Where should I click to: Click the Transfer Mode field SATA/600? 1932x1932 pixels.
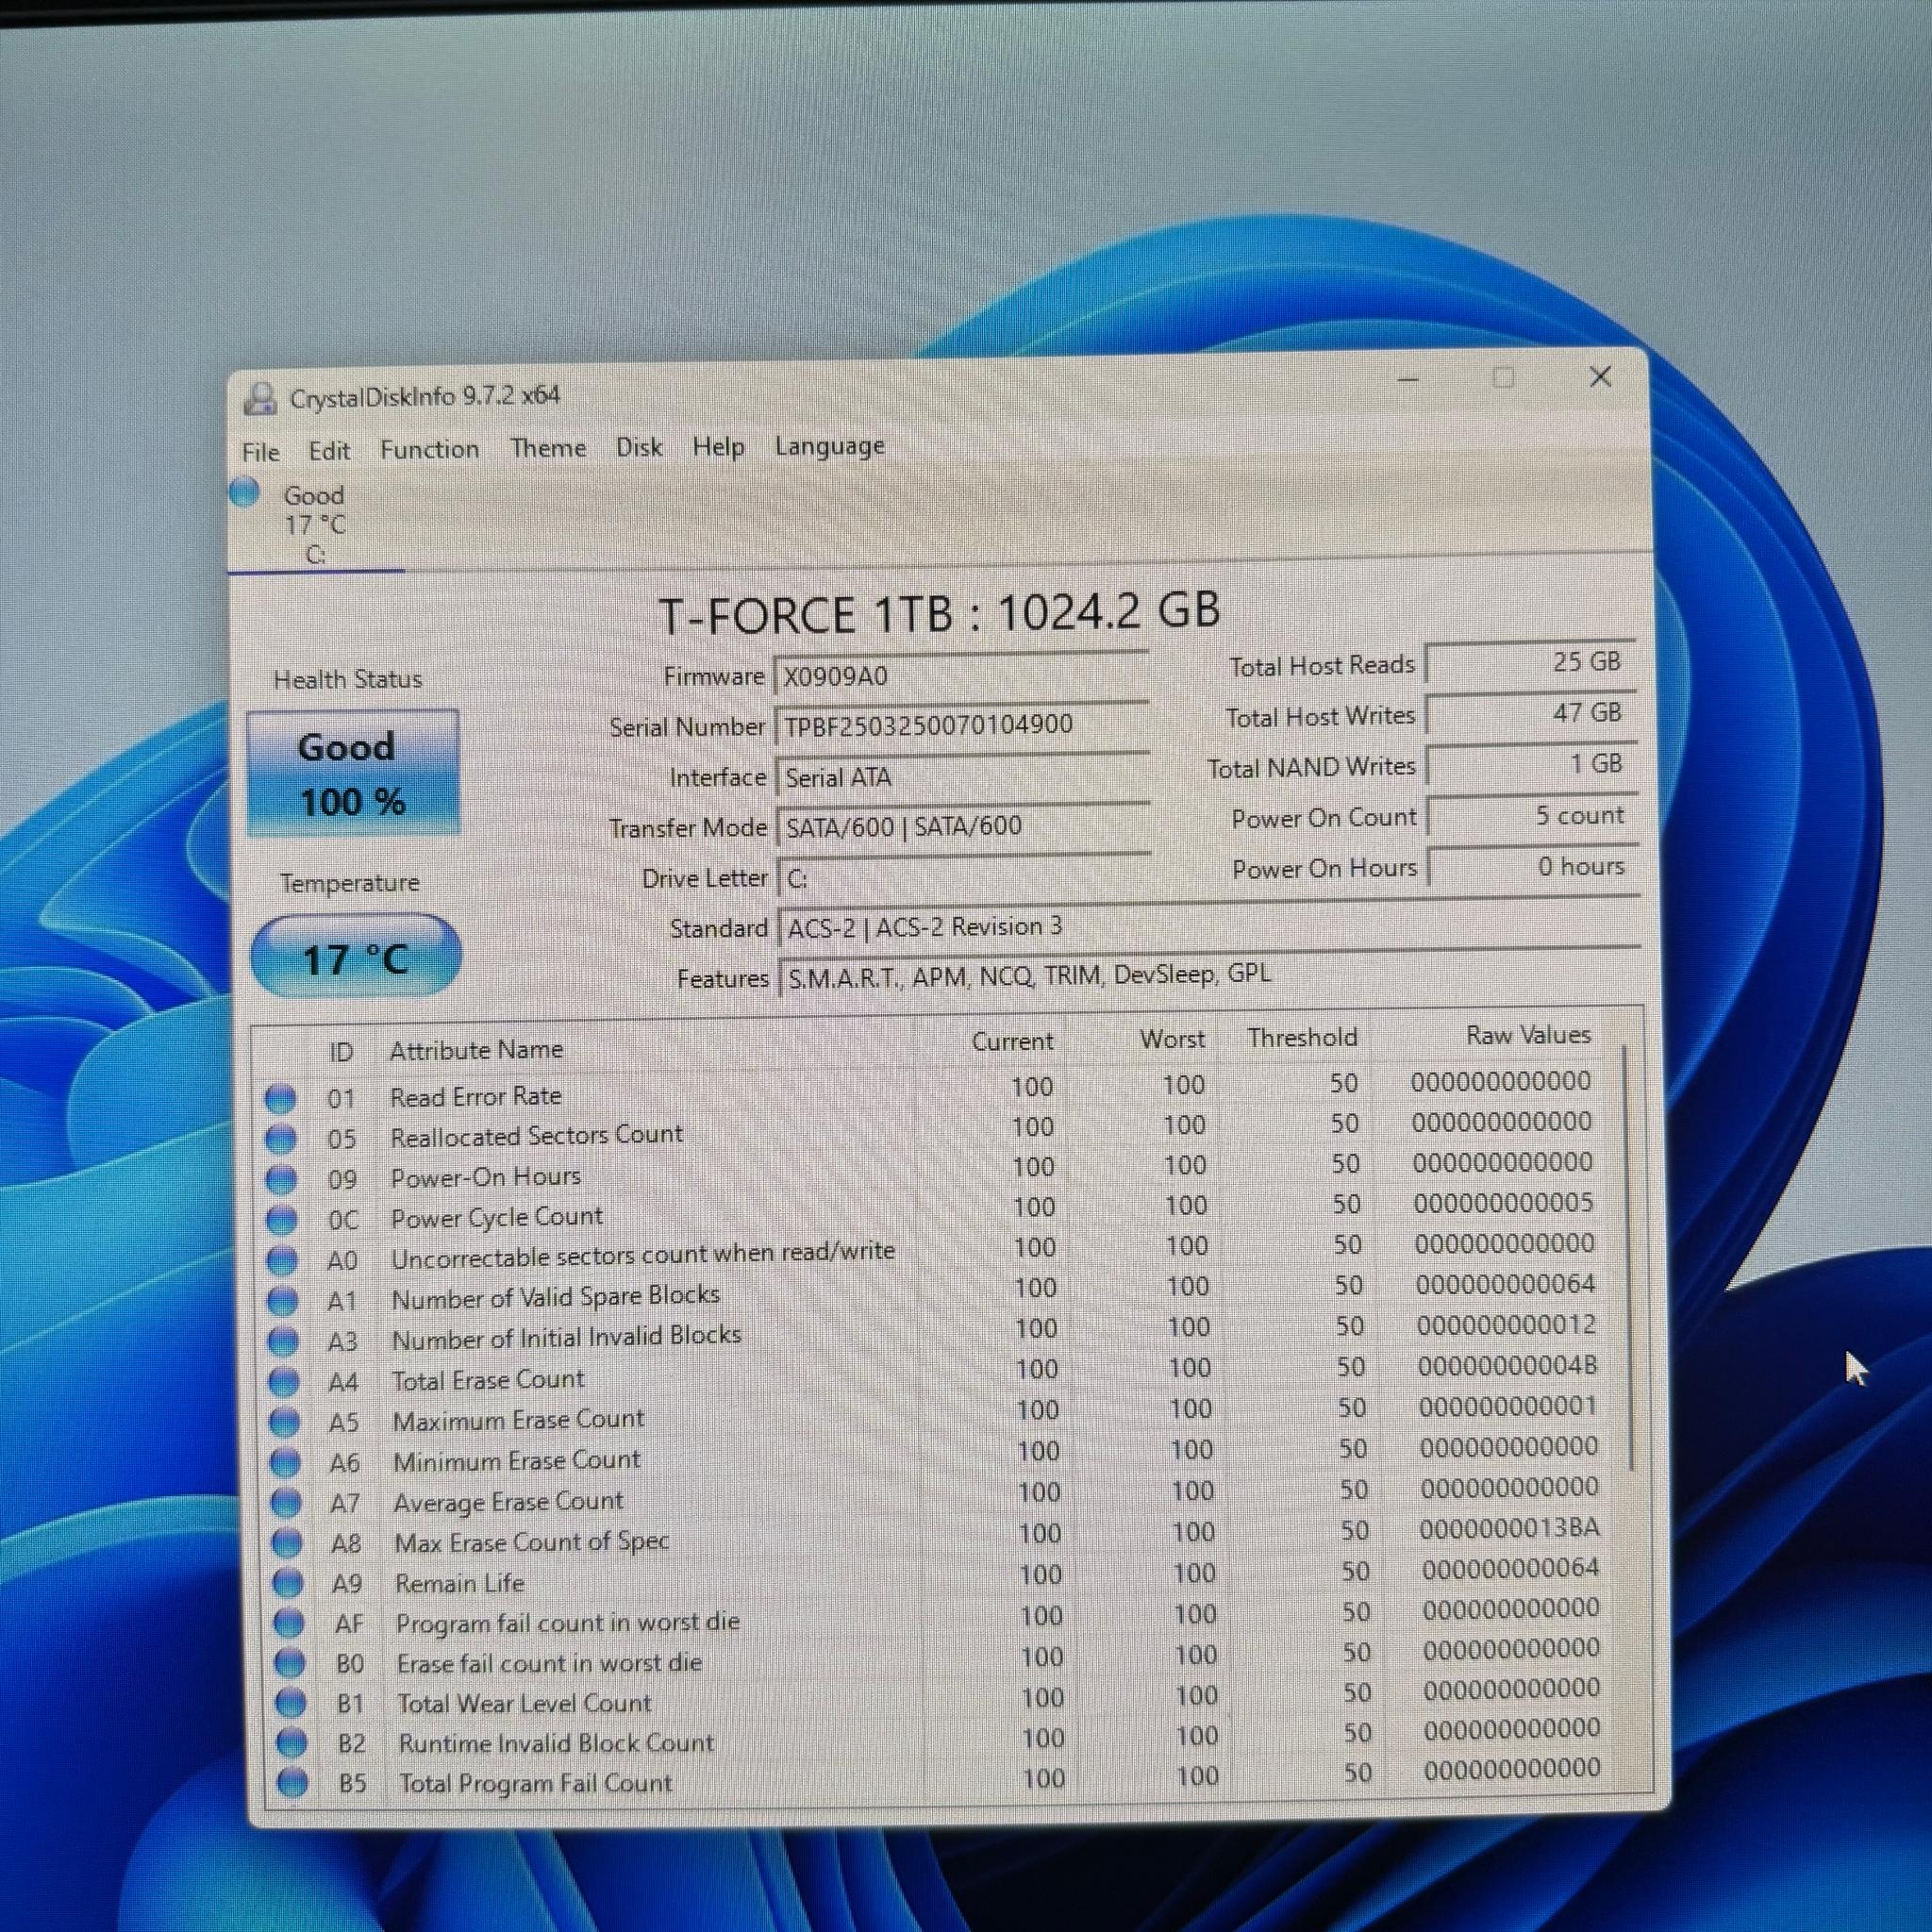pyautogui.click(x=963, y=827)
